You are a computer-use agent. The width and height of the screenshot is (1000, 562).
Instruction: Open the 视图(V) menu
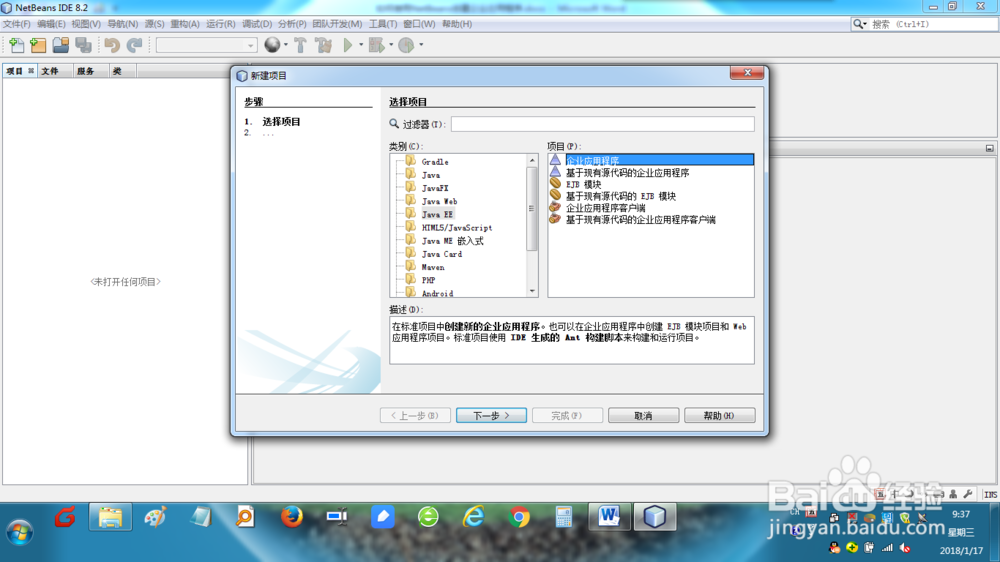86,24
